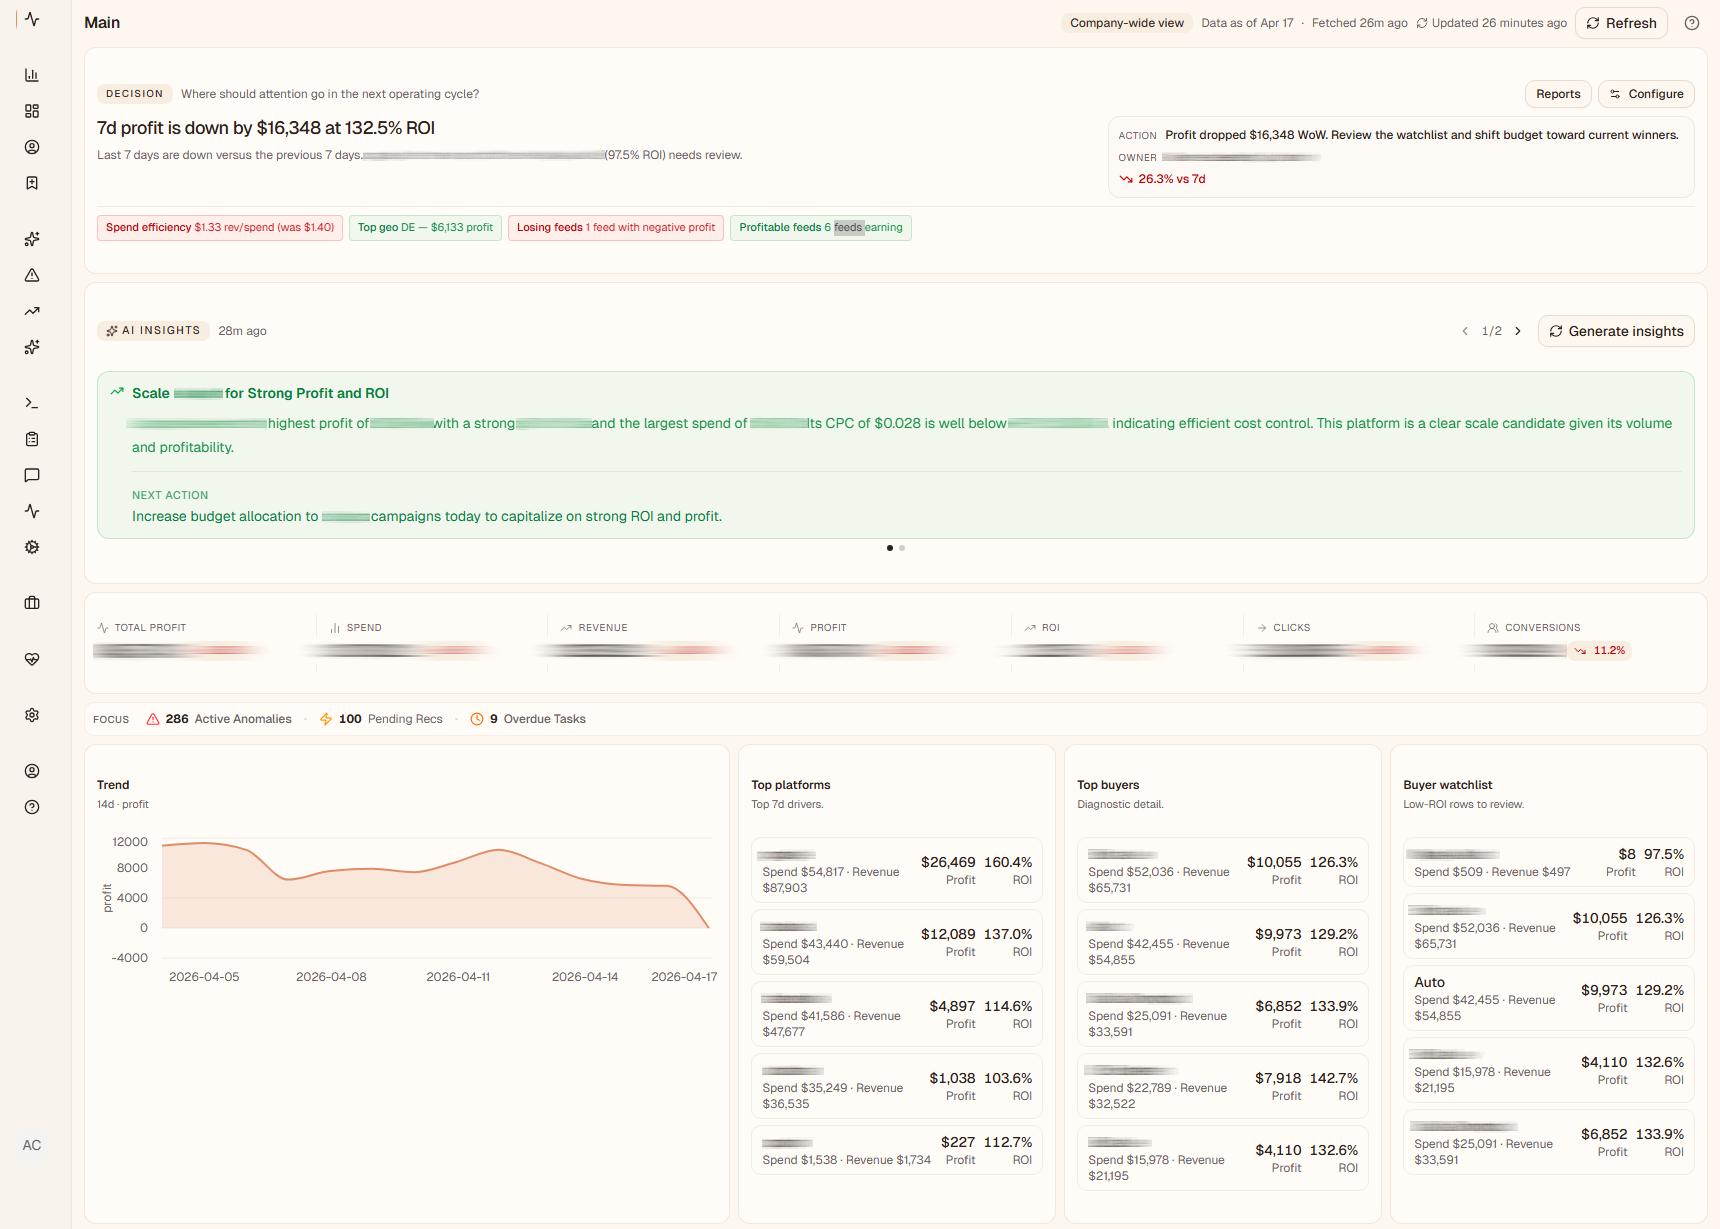Click the ROI metric card
The height and width of the screenshot is (1229, 1720).
tap(1127, 642)
